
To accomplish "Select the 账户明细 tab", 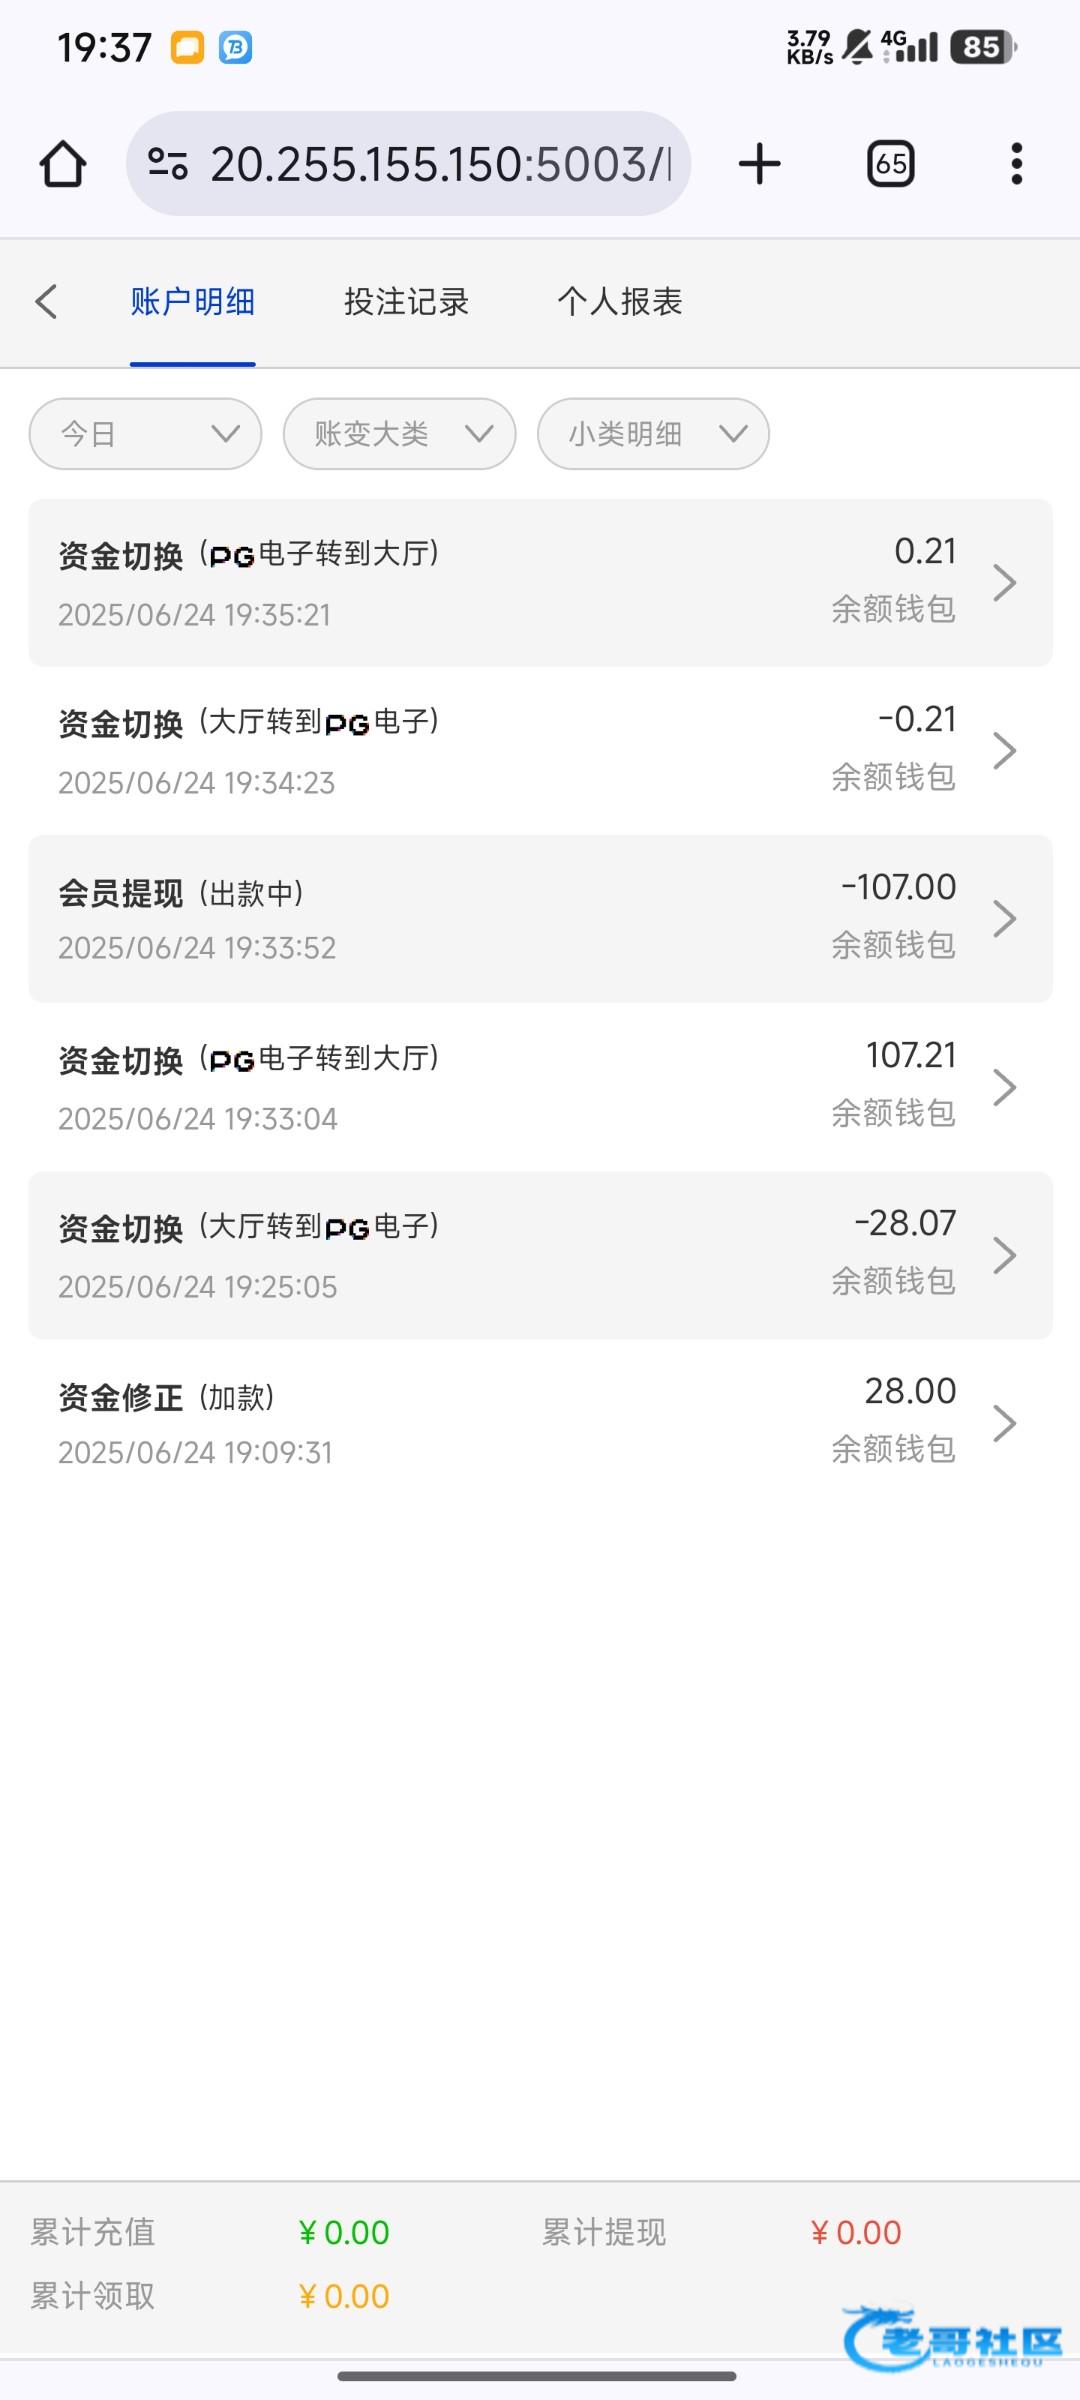I will pos(193,301).
